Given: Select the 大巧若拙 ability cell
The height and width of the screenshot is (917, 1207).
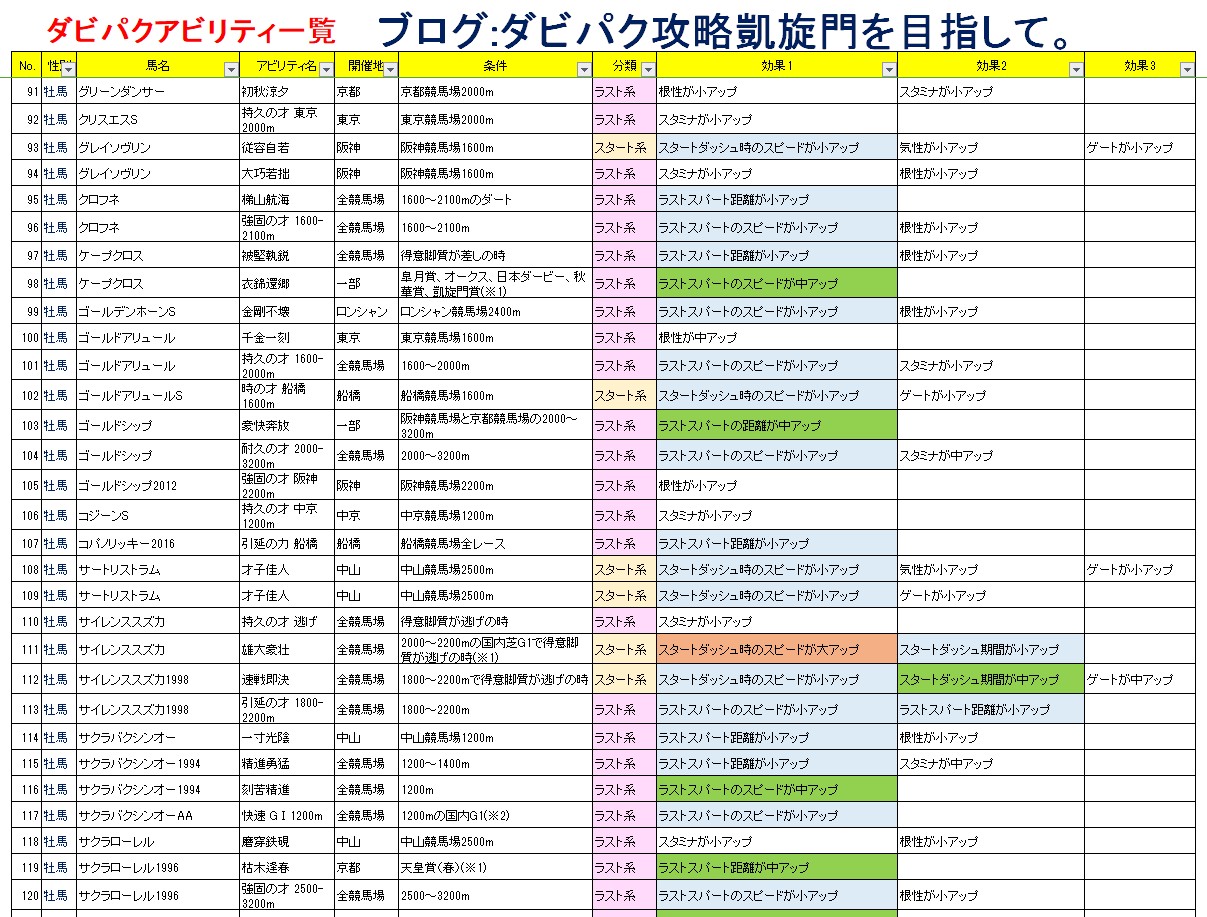Looking at the screenshot, I should coord(287,173).
